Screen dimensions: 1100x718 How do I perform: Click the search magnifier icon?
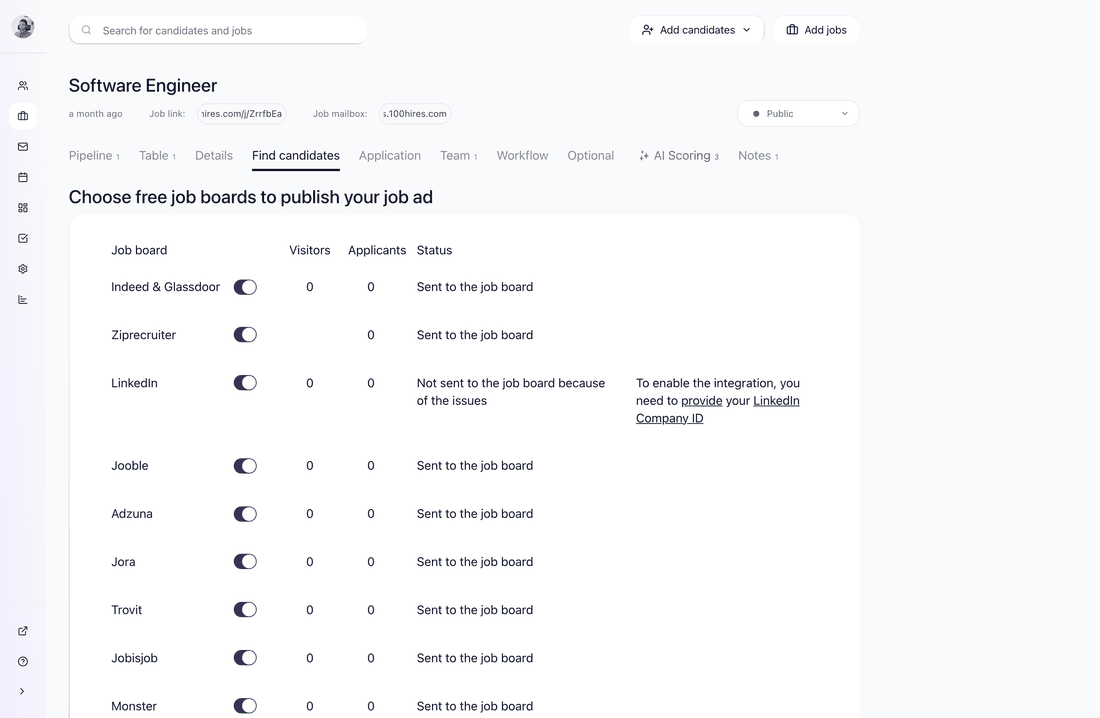tap(86, 30)
